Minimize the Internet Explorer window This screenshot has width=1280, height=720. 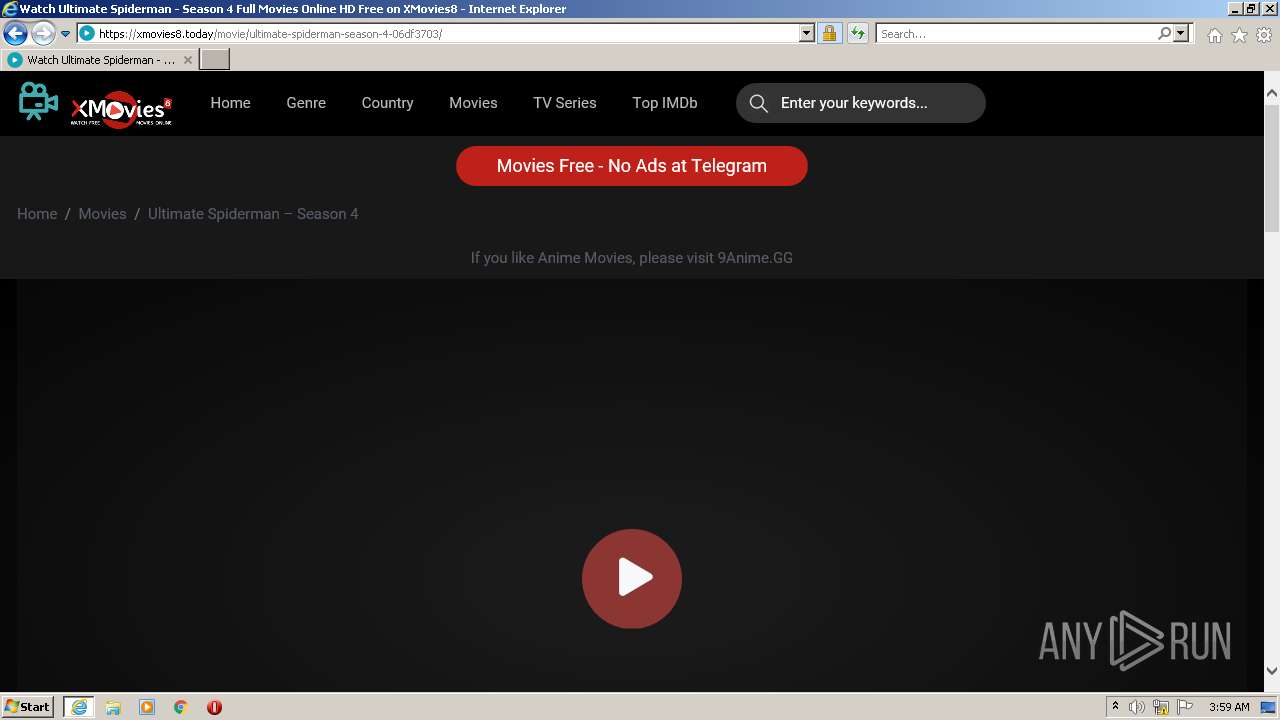(x=1234, y=8)
